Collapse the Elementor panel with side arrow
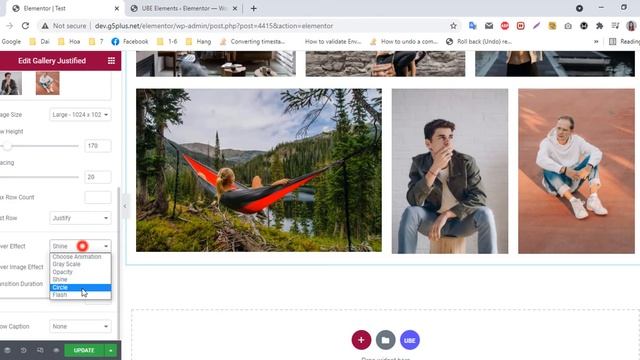Viewport: 640px width, 360px height. click(x=125, y=206)
